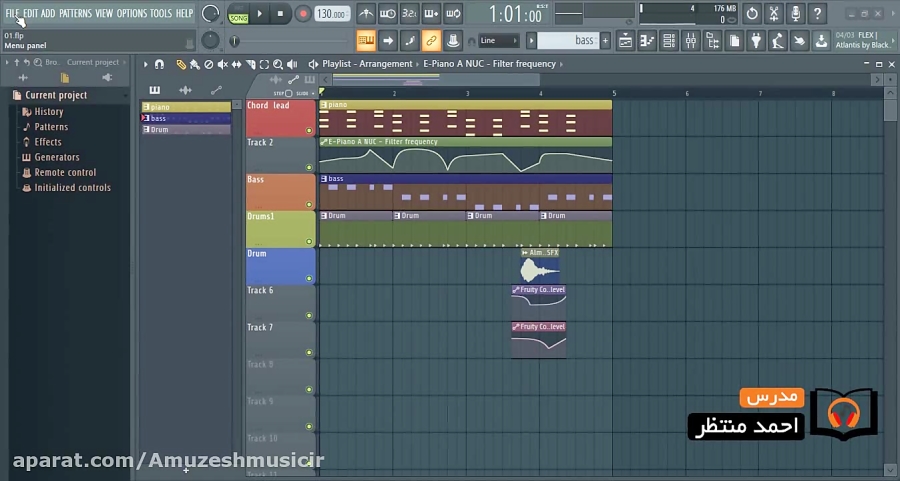Select the Playback speaker tool in playlist
The image size is (900, 481).
click(292, 65)
